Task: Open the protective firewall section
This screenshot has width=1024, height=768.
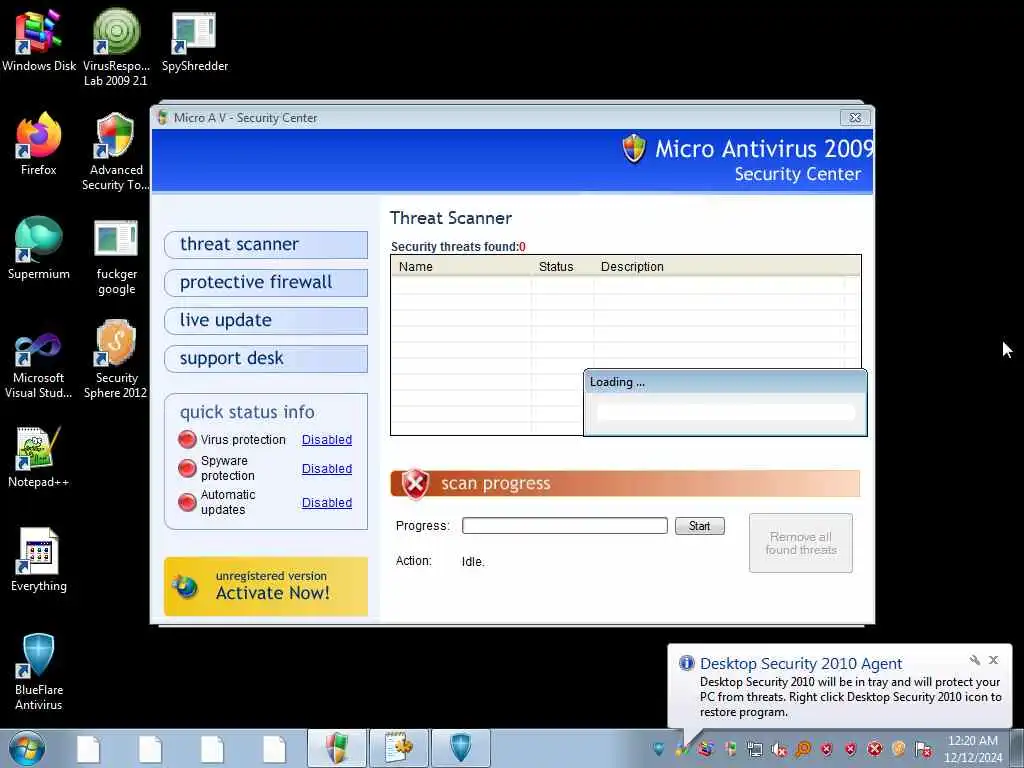Action: pos(266,283)
